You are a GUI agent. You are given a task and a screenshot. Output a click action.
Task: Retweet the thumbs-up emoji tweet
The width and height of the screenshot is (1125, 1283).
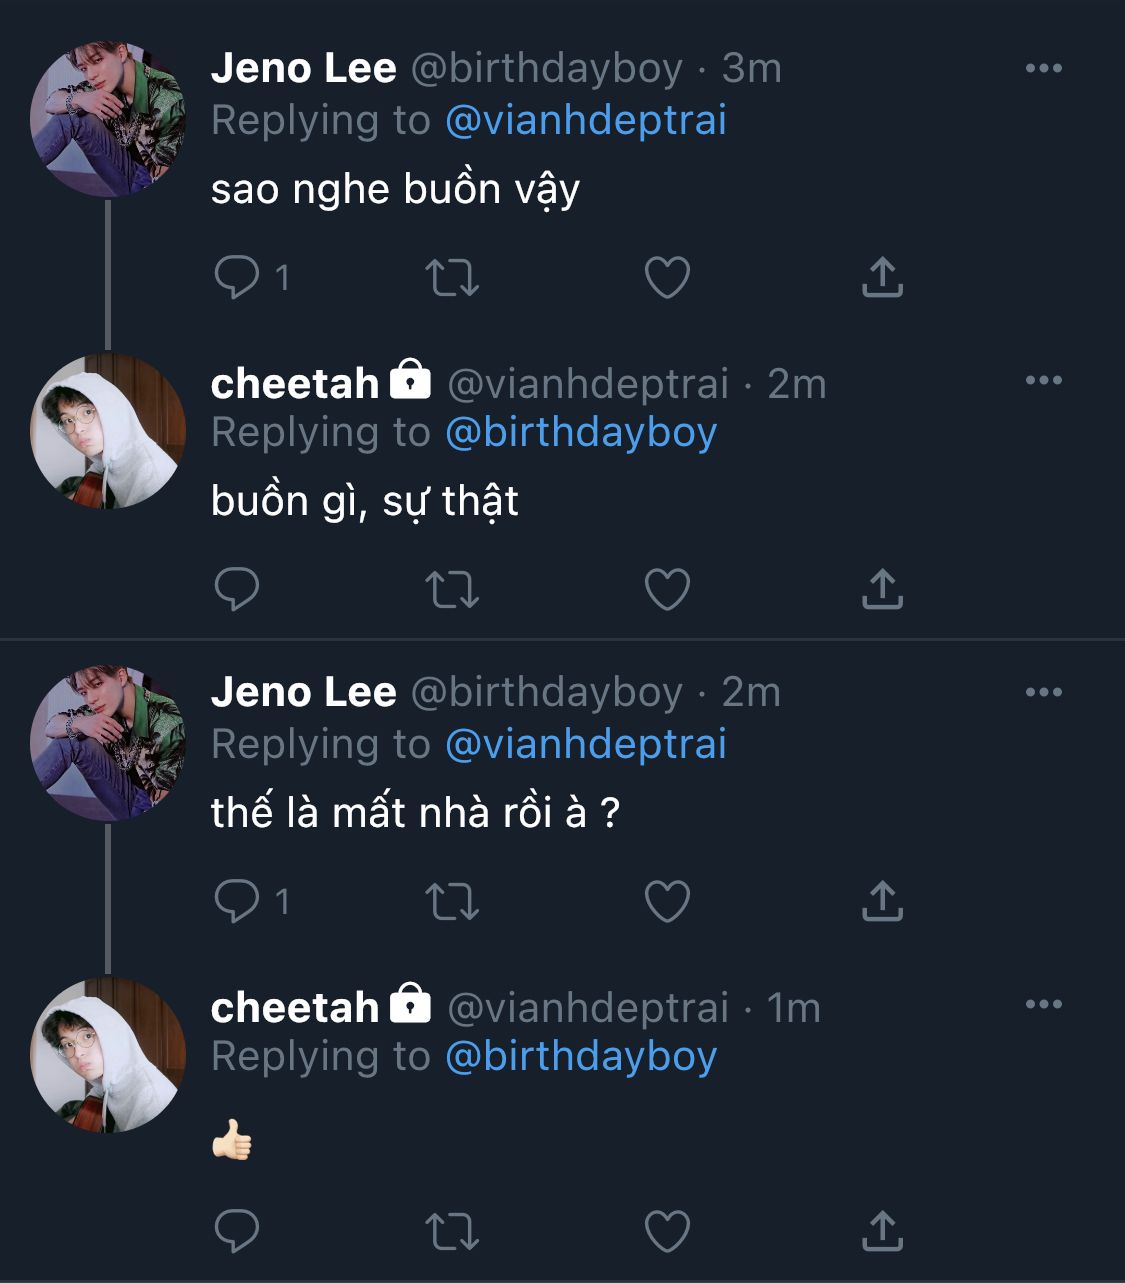point(452,1231)
